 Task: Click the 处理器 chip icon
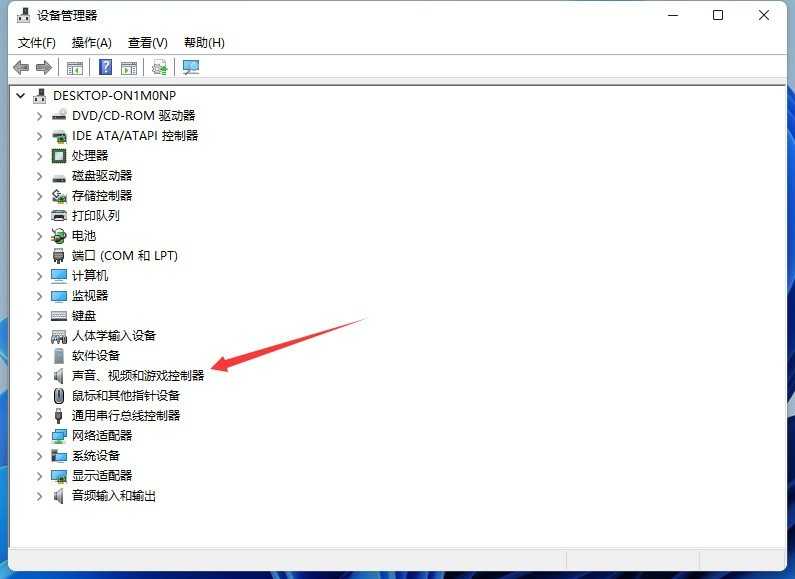pyautogui.click(x=59, y=156)
